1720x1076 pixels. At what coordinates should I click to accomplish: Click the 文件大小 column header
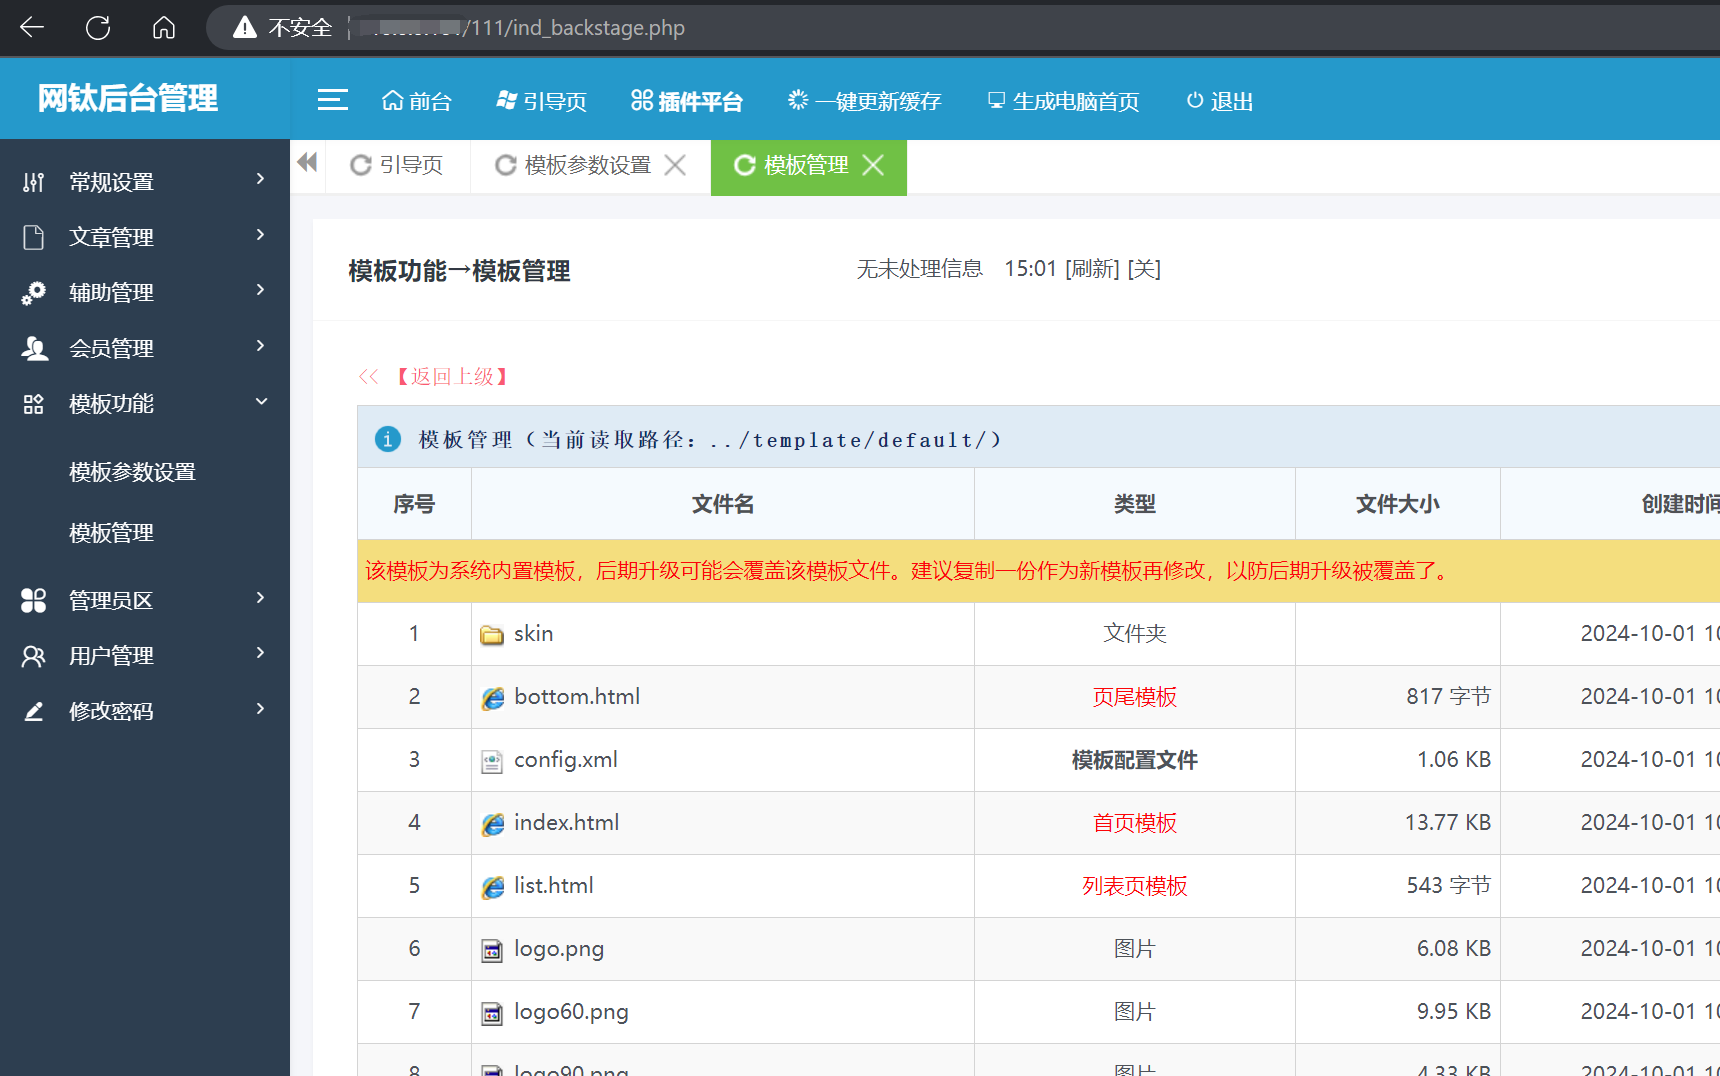pos(1397,504)
